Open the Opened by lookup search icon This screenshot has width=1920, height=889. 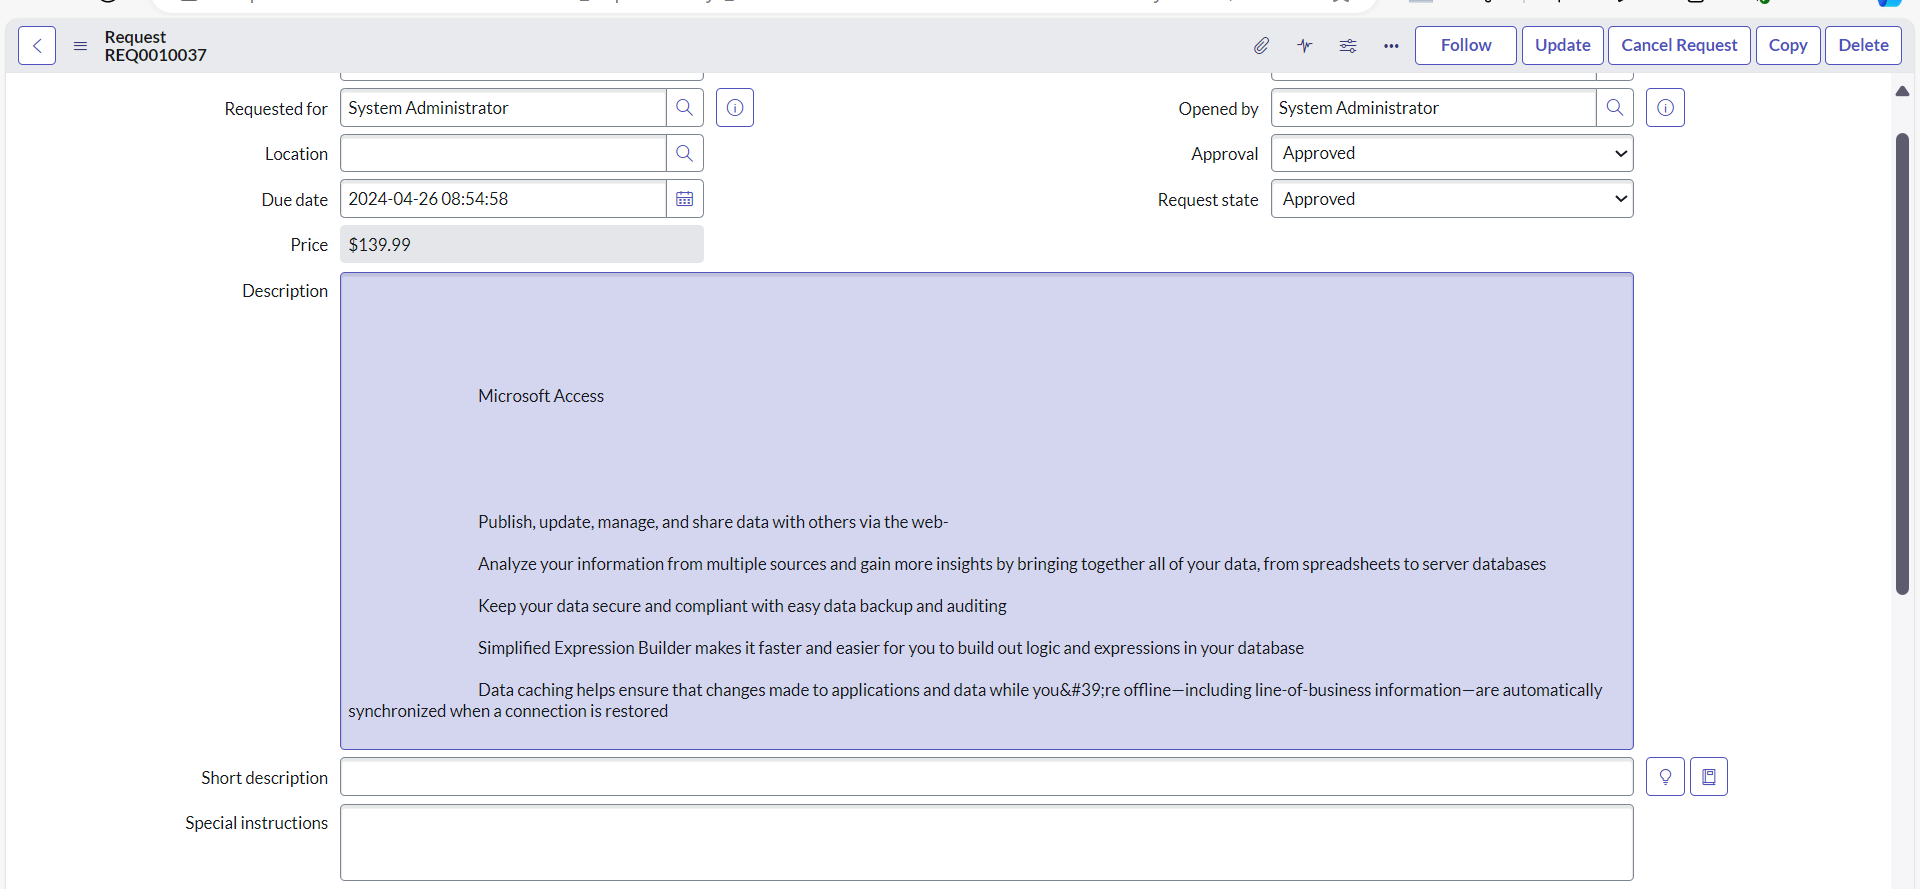1614,108
